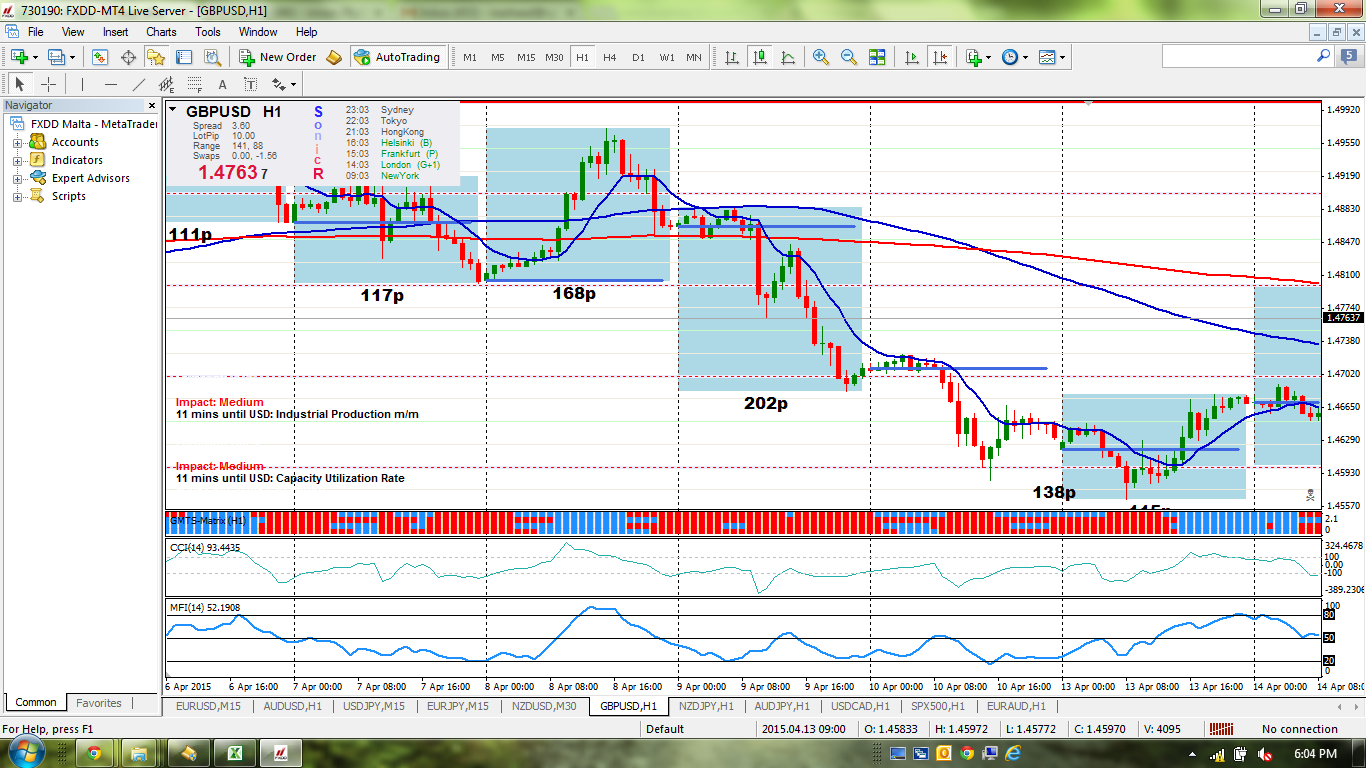Toggle the Data Window crosshair-target icon
Viewport: 1366px width, 768px height.
[128, 57]
